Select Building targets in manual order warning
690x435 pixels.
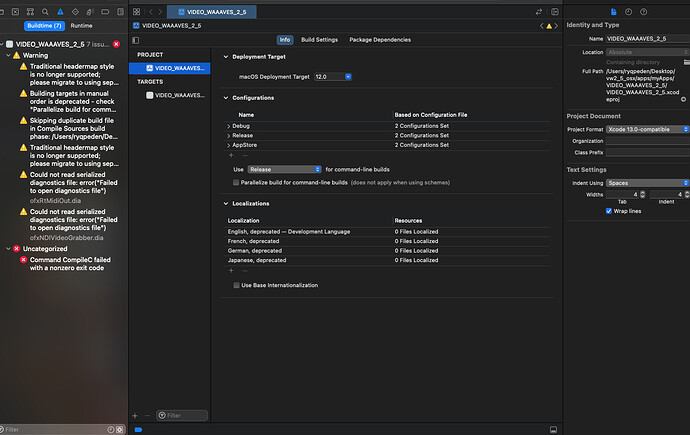pos(69,102)
